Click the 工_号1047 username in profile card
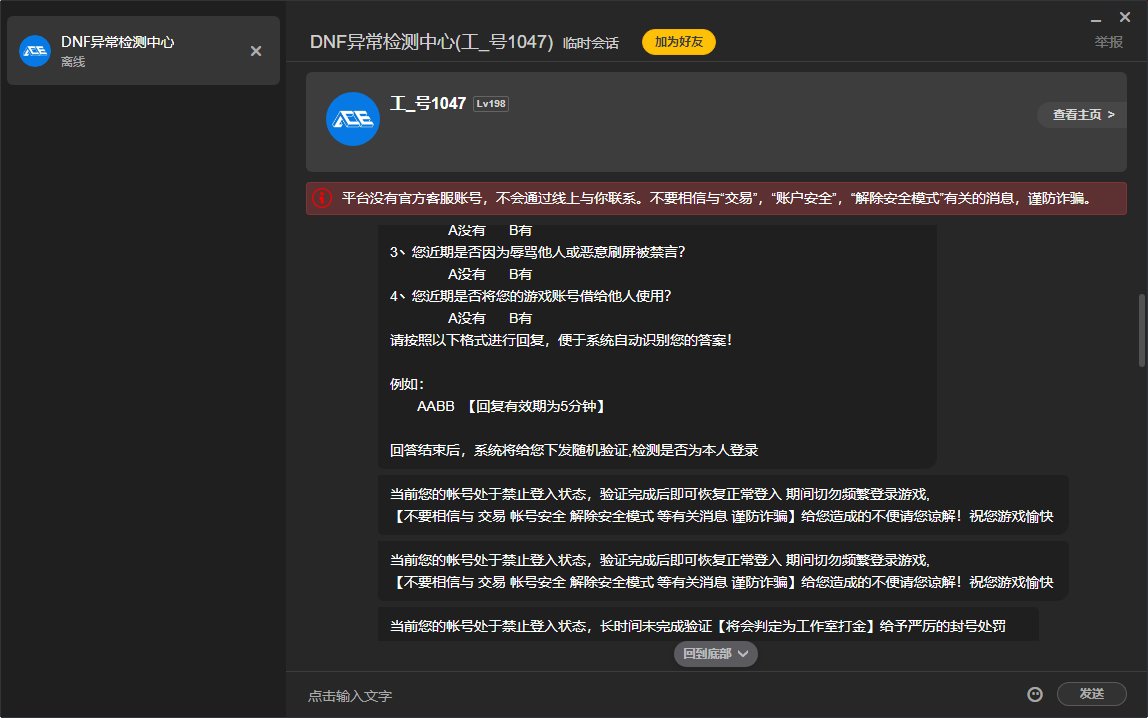This screenshot has width=1148, height=718. click(428, 104)
